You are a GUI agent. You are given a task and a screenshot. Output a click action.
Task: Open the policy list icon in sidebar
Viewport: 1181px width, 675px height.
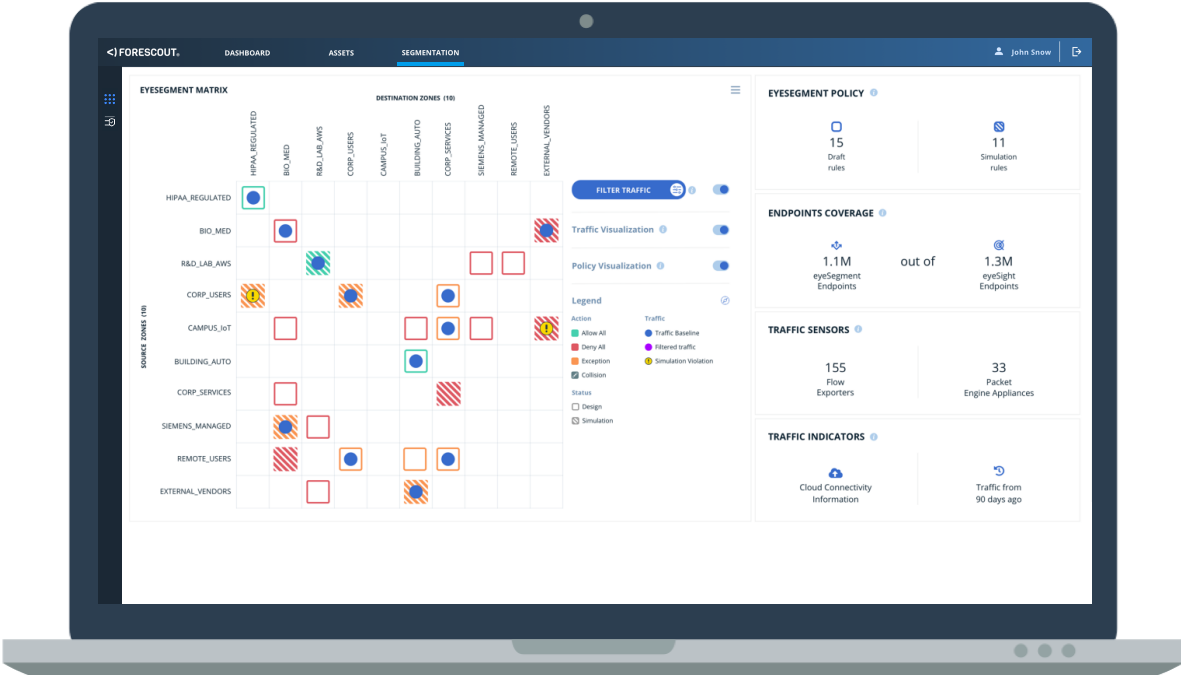pos(110,122)
